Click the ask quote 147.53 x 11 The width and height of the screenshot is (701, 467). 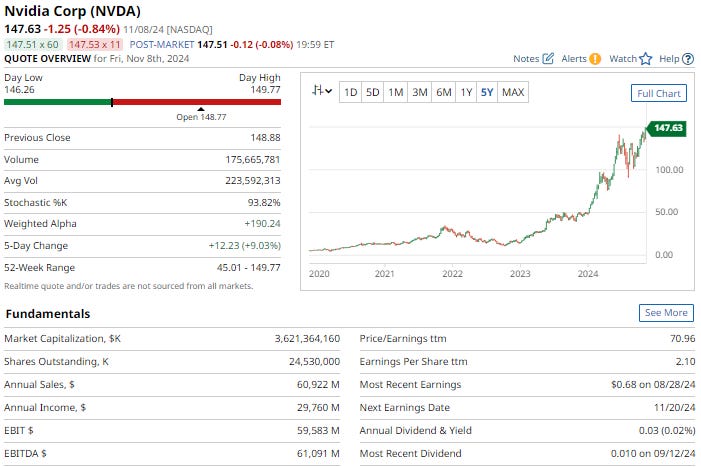coord(95,45)
